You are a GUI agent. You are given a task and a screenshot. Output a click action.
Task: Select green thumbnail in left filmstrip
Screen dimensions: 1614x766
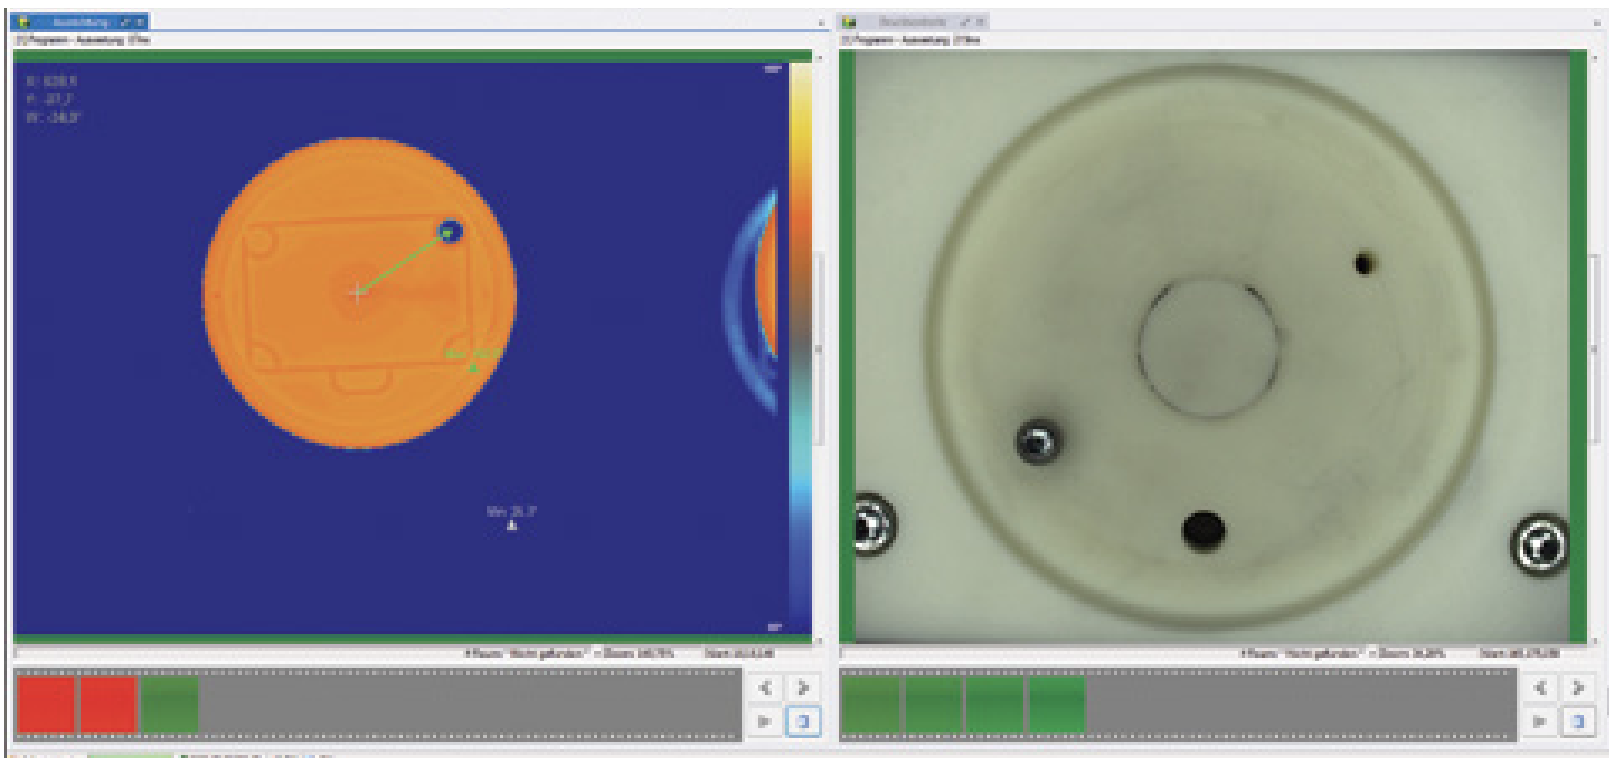pyautogui.click(x=169, y=705)
